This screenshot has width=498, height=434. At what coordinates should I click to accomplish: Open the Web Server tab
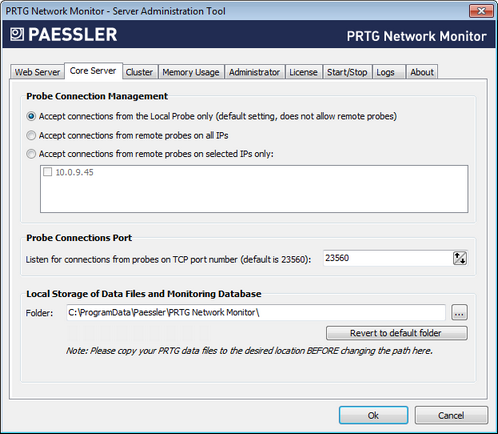[x=37, y=72]
